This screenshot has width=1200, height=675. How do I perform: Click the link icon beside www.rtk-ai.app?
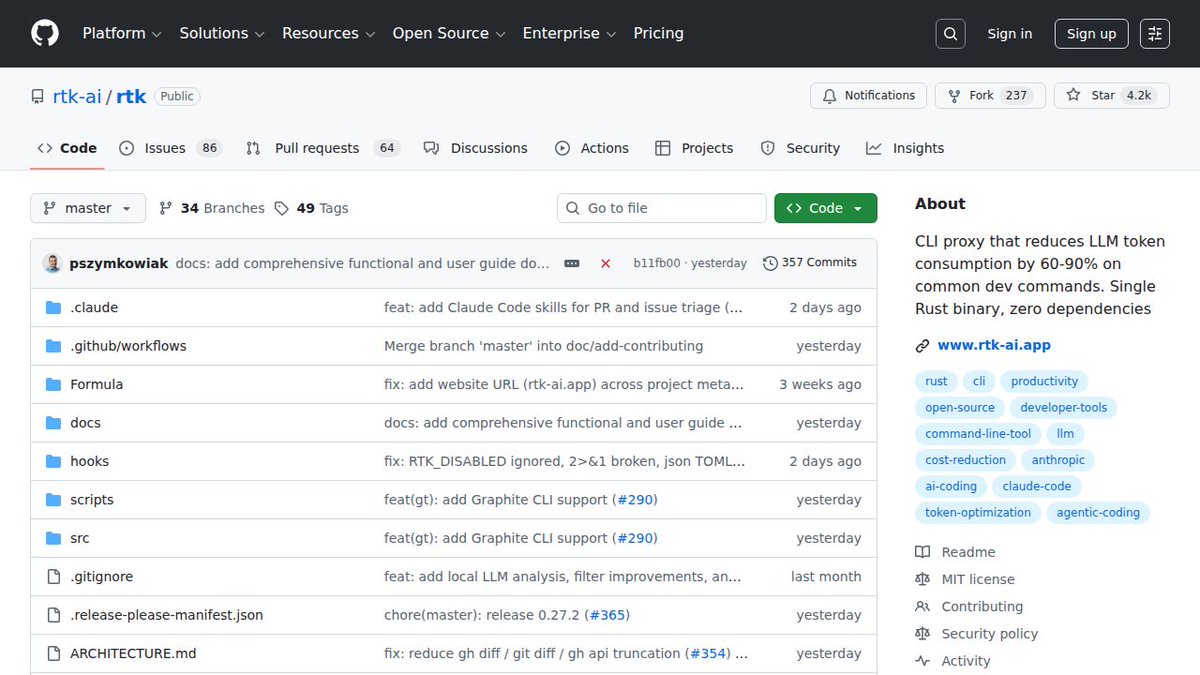click(x=922, y=346)
